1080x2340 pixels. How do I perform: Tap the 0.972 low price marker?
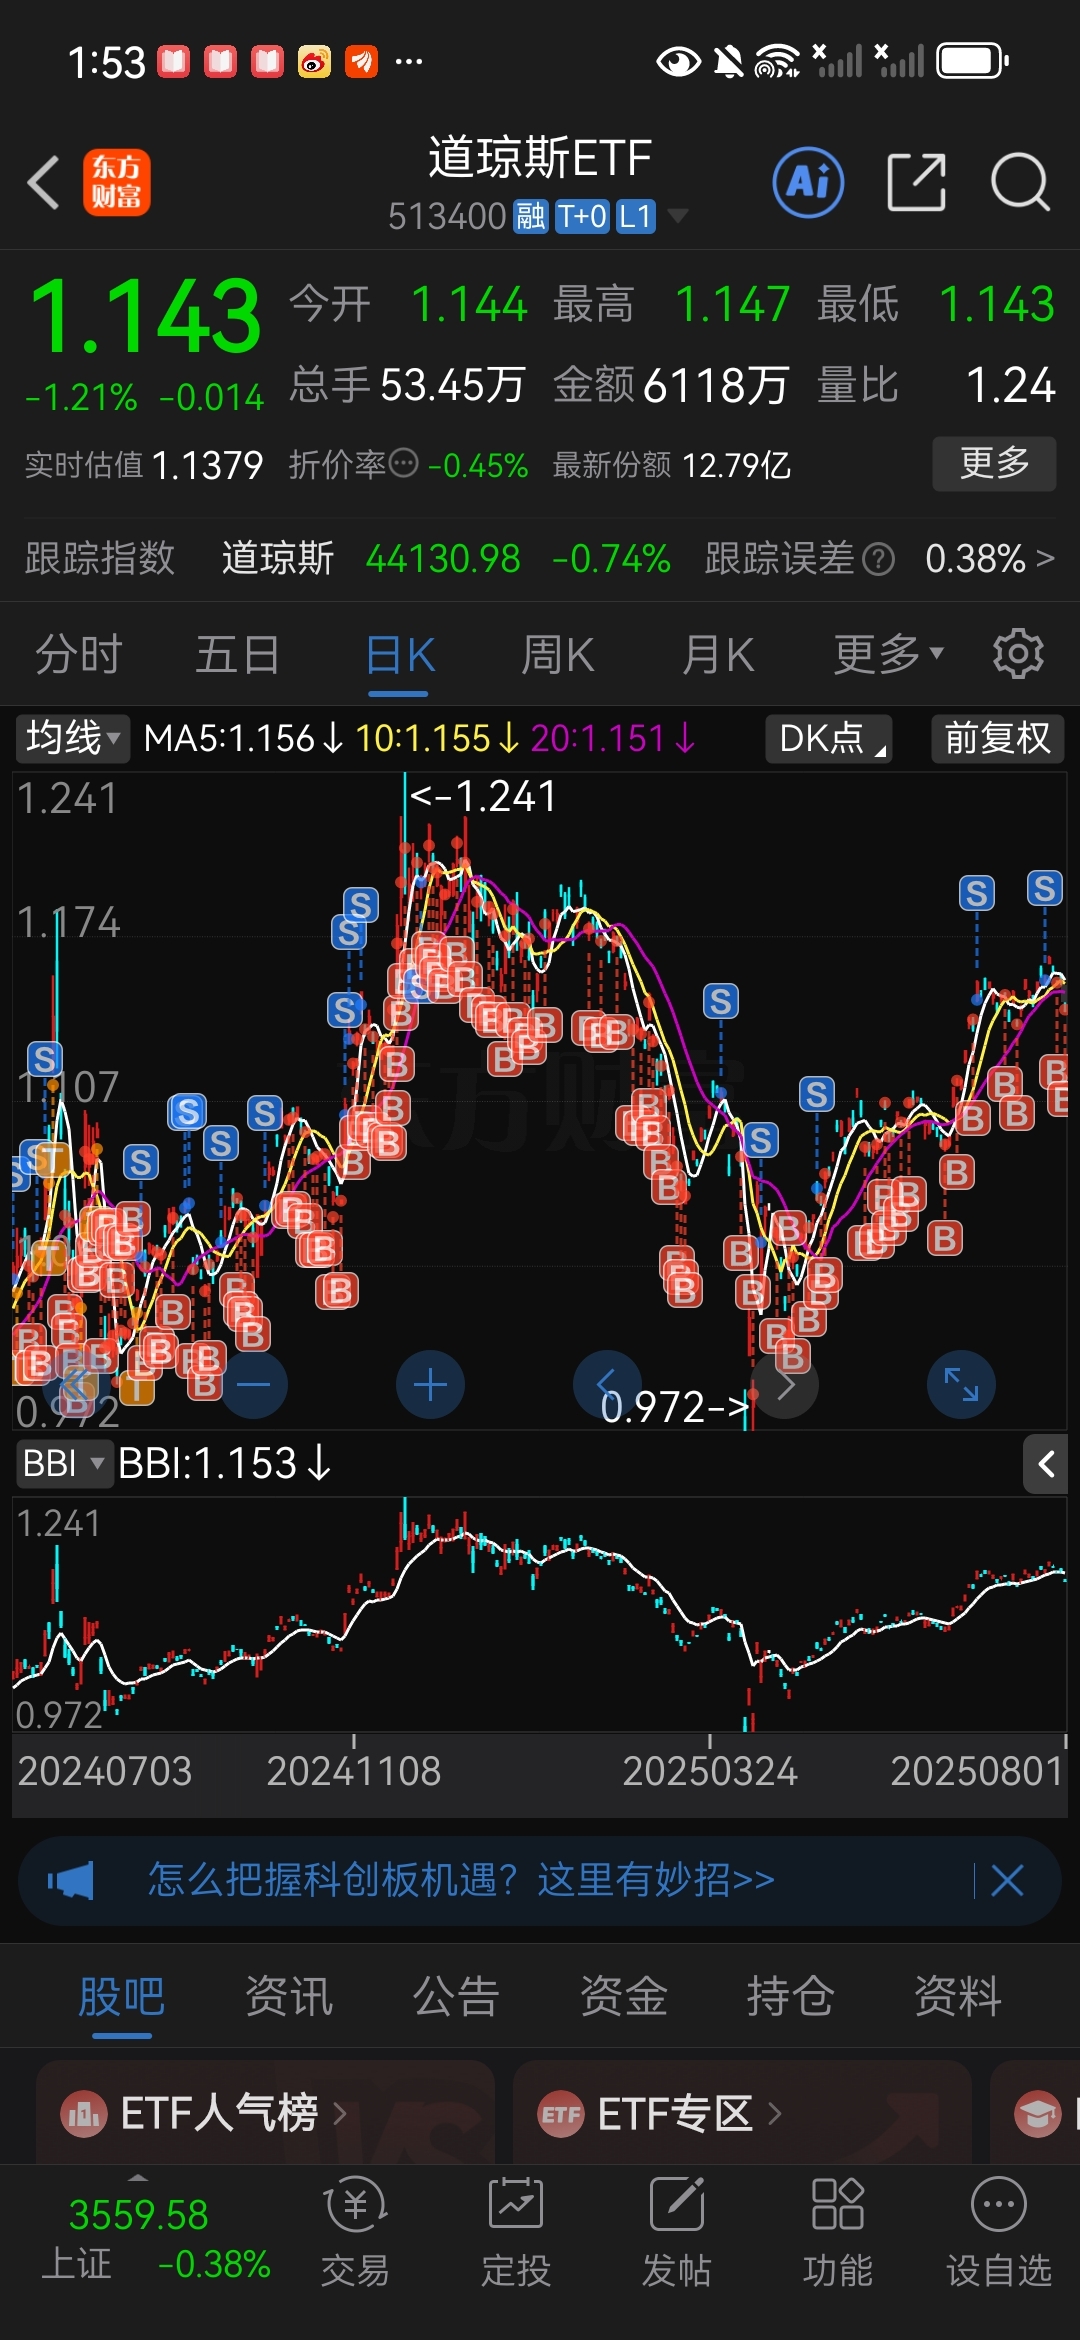(675, 1407)
